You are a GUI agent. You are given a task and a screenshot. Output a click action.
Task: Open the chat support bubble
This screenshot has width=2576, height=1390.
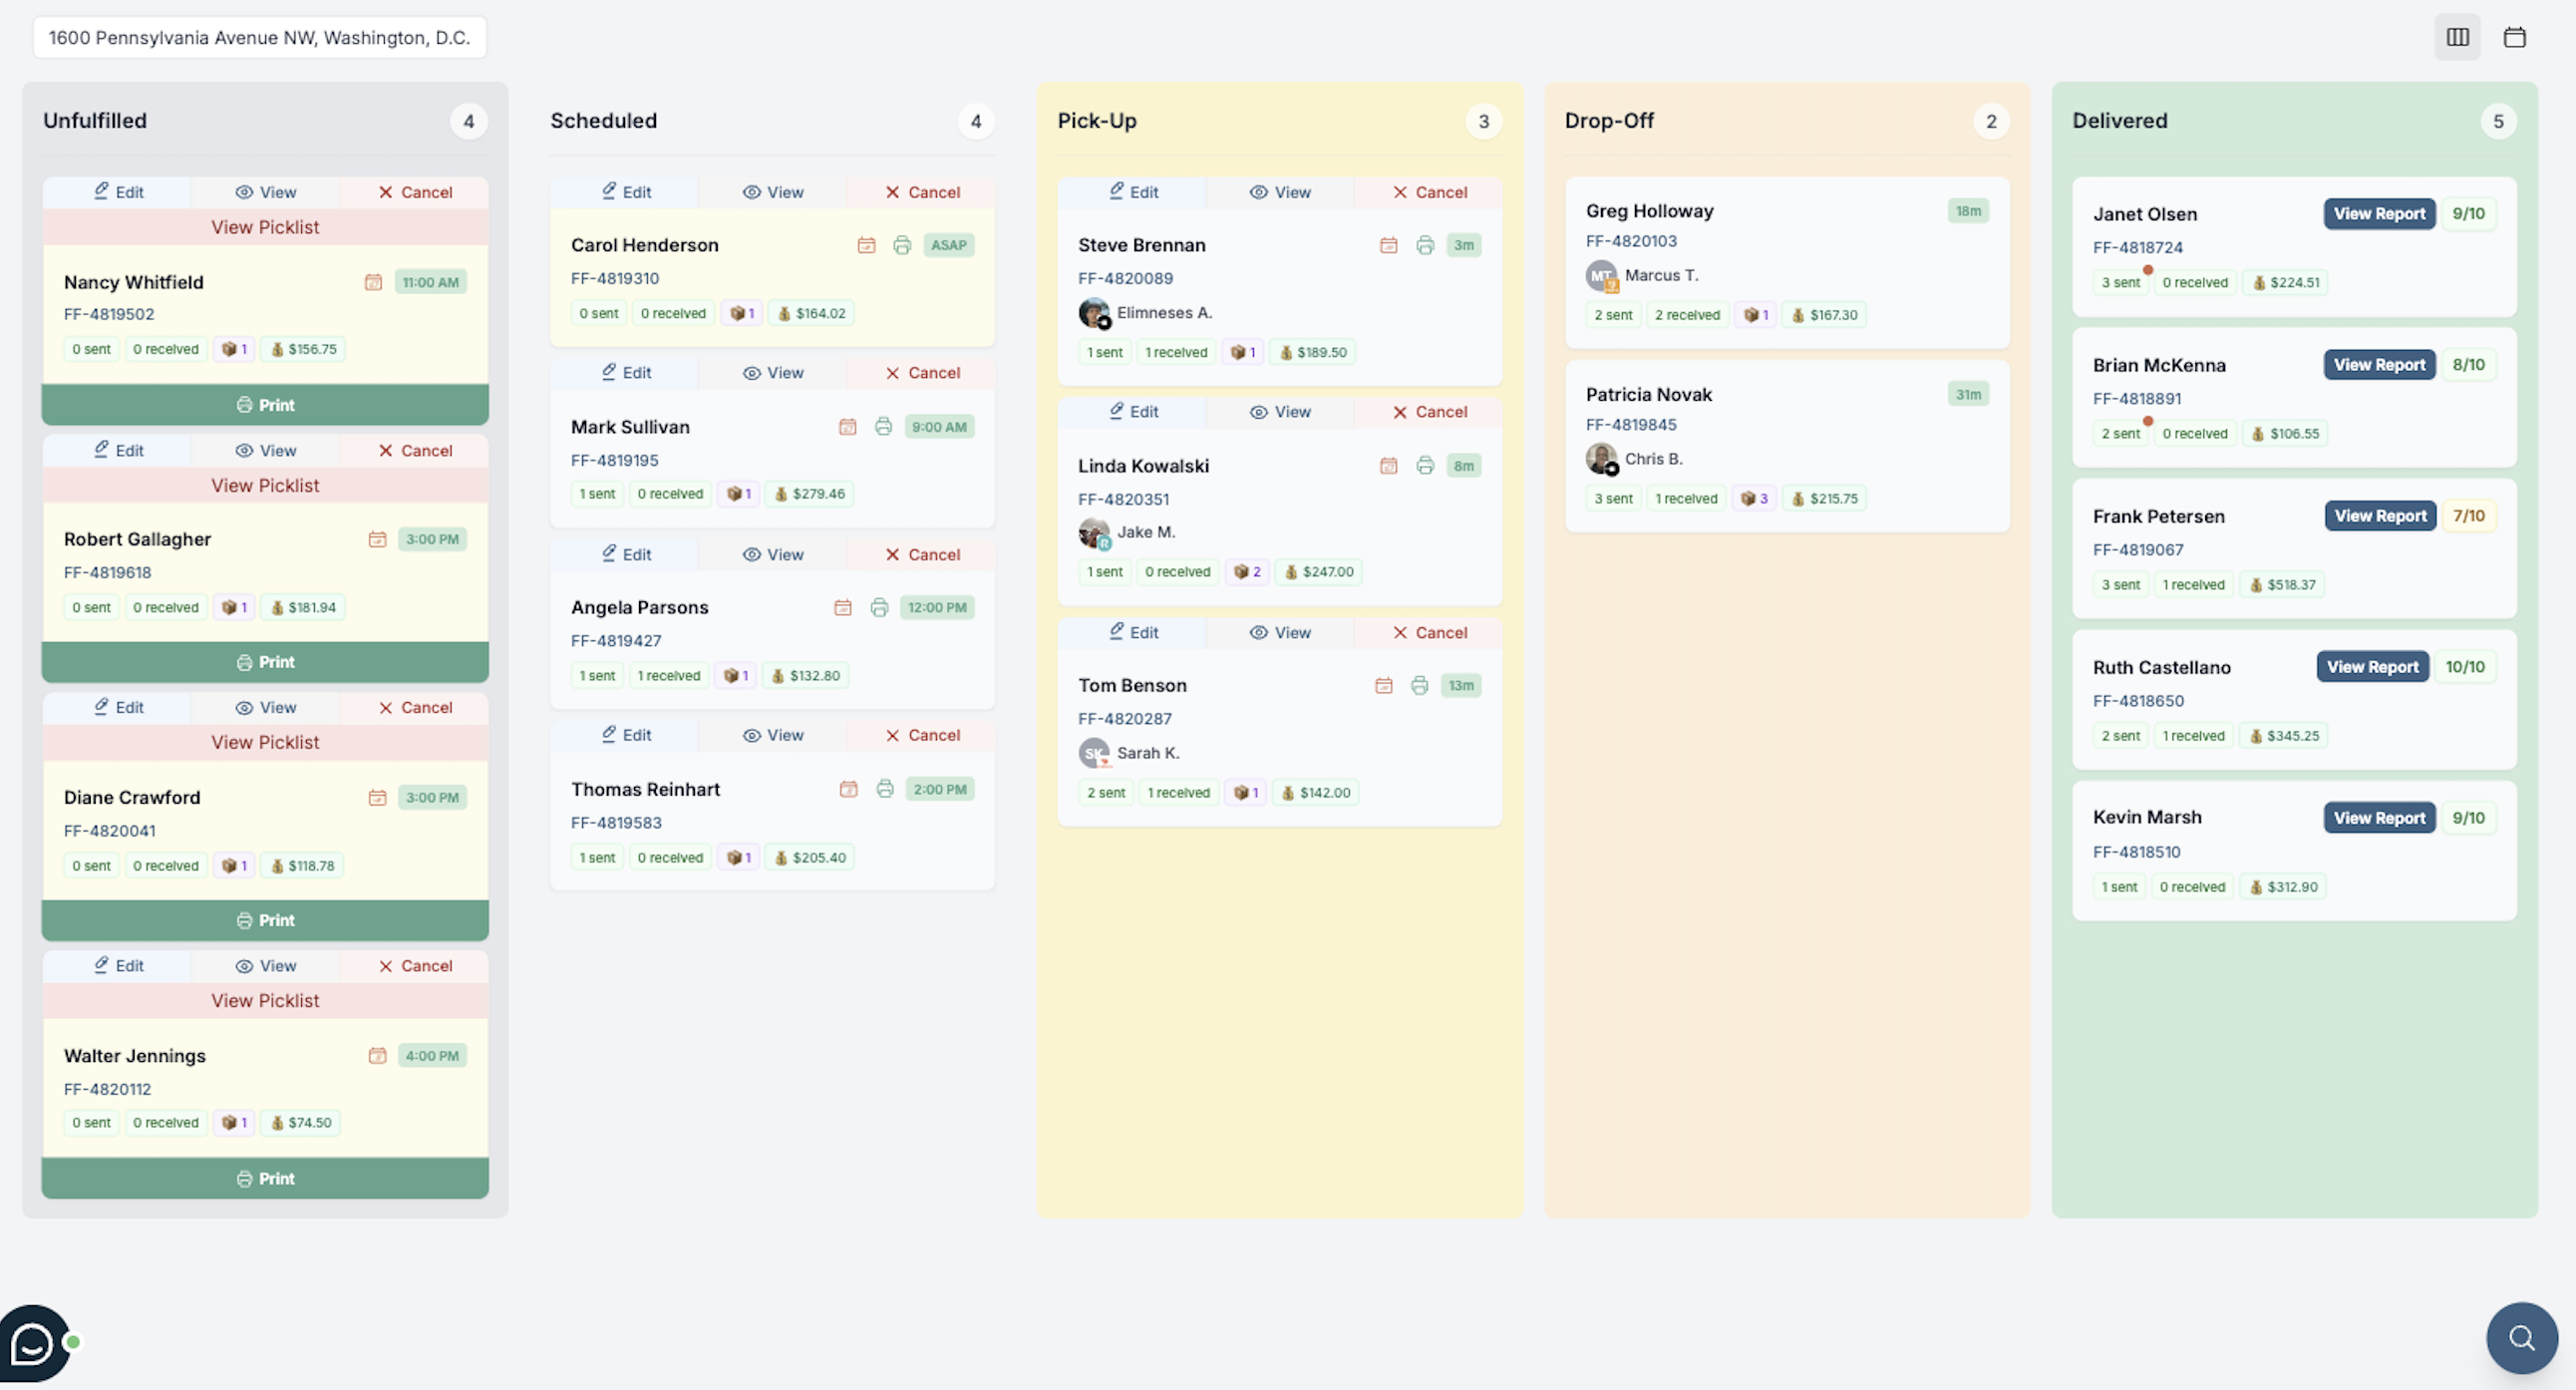(34, 1343)
